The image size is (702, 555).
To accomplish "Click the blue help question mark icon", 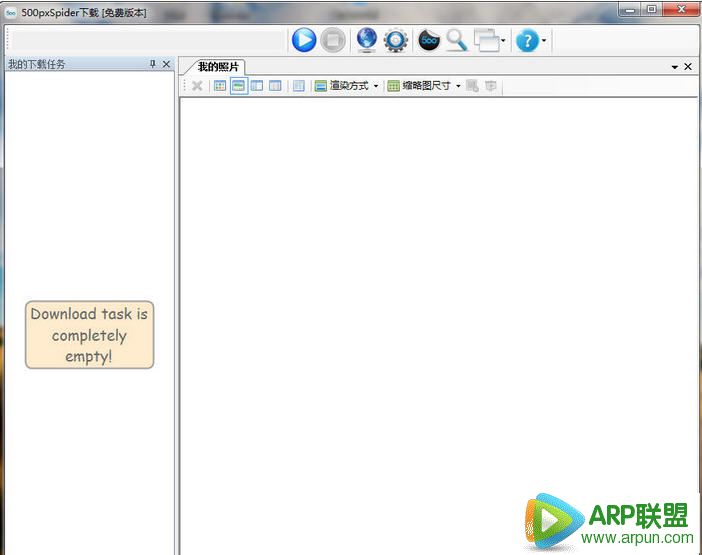I will click(527, 40).
